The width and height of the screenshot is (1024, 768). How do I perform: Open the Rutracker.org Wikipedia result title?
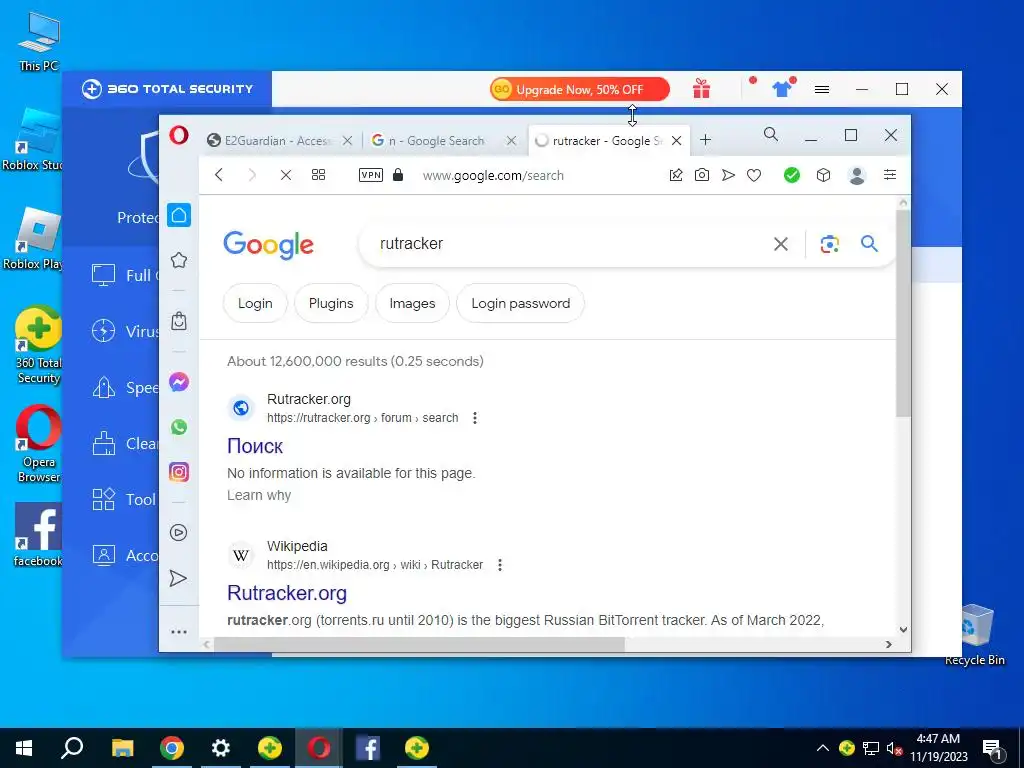tap(287, 593)
